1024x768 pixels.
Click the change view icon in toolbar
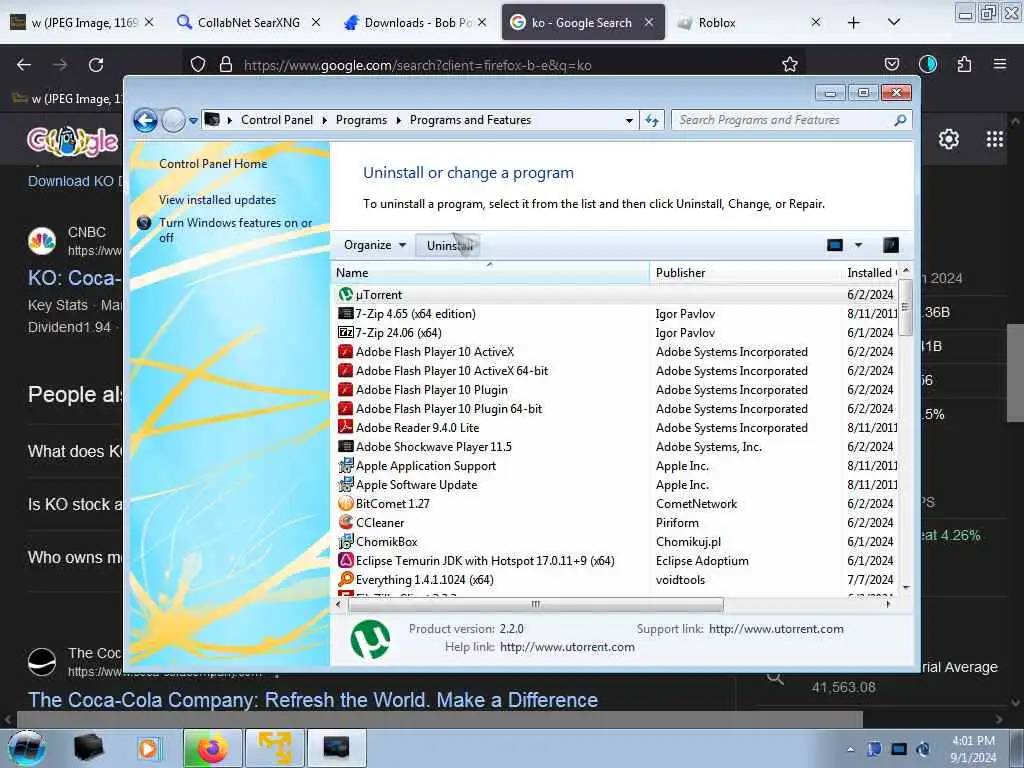click(x=835, y=245)
